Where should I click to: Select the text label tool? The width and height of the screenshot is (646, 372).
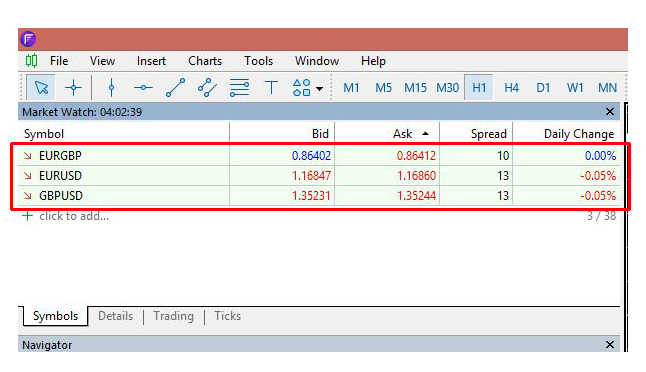(271, 87)
